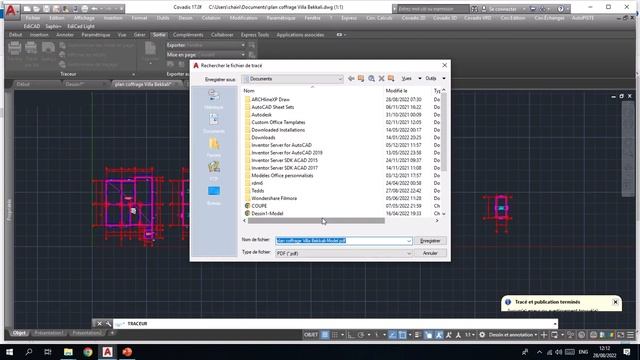Open Google Chrome from the taskbar
This screenshot has width=640, height=360.
(88, 352)
